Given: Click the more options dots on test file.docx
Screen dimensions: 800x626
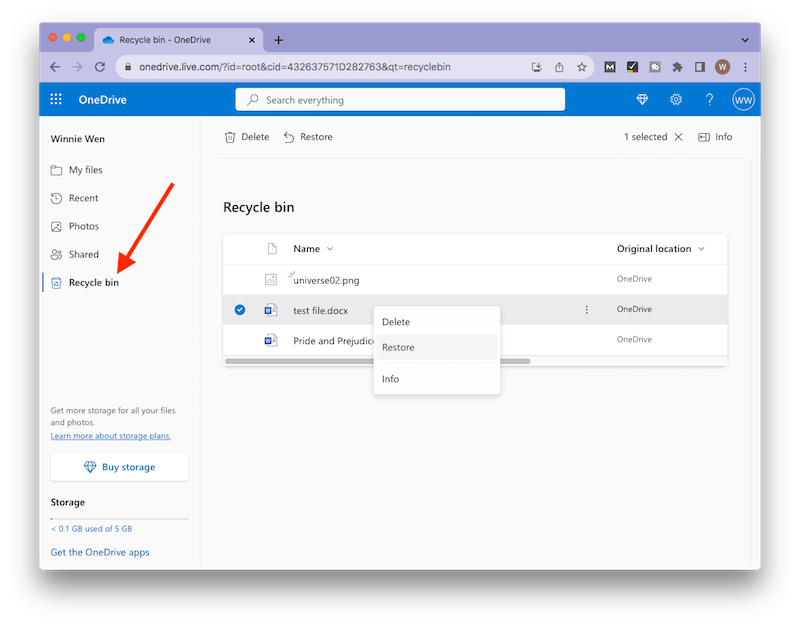Looking at the screenshot, I should [586, 310].
